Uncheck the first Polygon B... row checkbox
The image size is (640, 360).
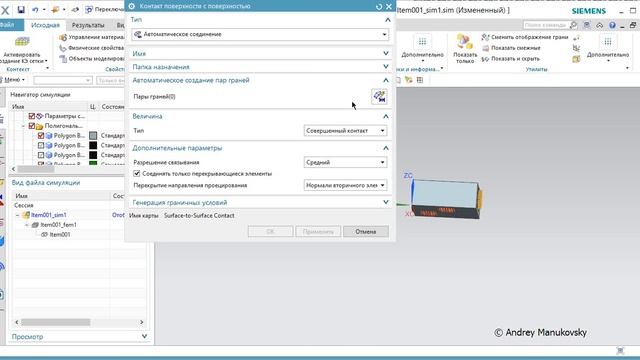tap(41, 136)
